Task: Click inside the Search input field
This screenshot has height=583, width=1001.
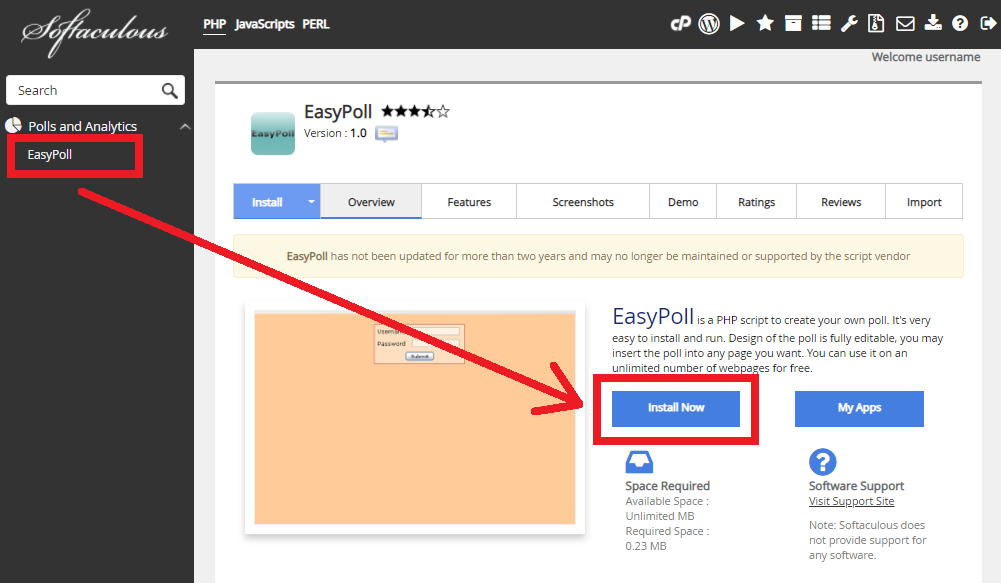Action: pos(80,89)
